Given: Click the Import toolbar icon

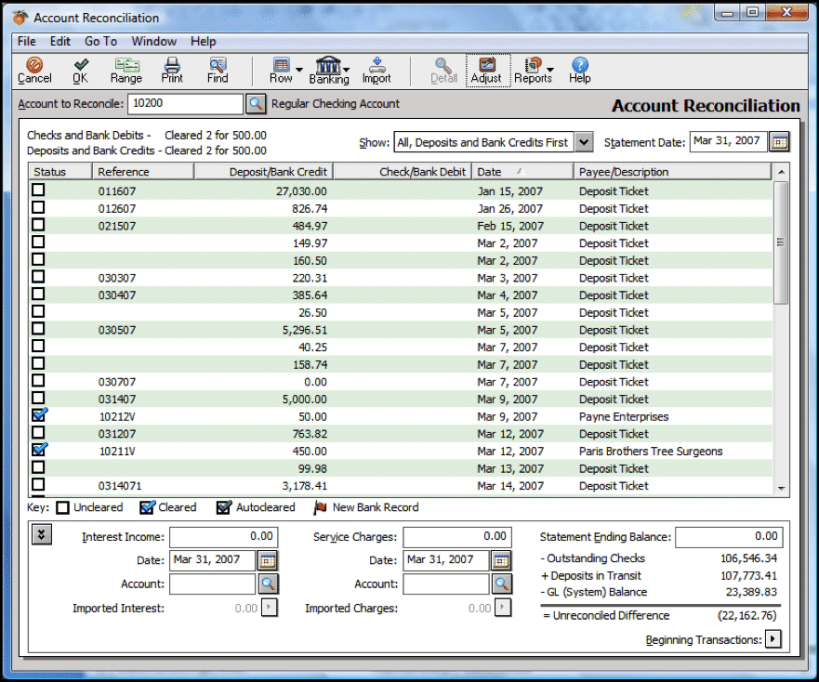Looking at the screenshot, I should [377, 70].
